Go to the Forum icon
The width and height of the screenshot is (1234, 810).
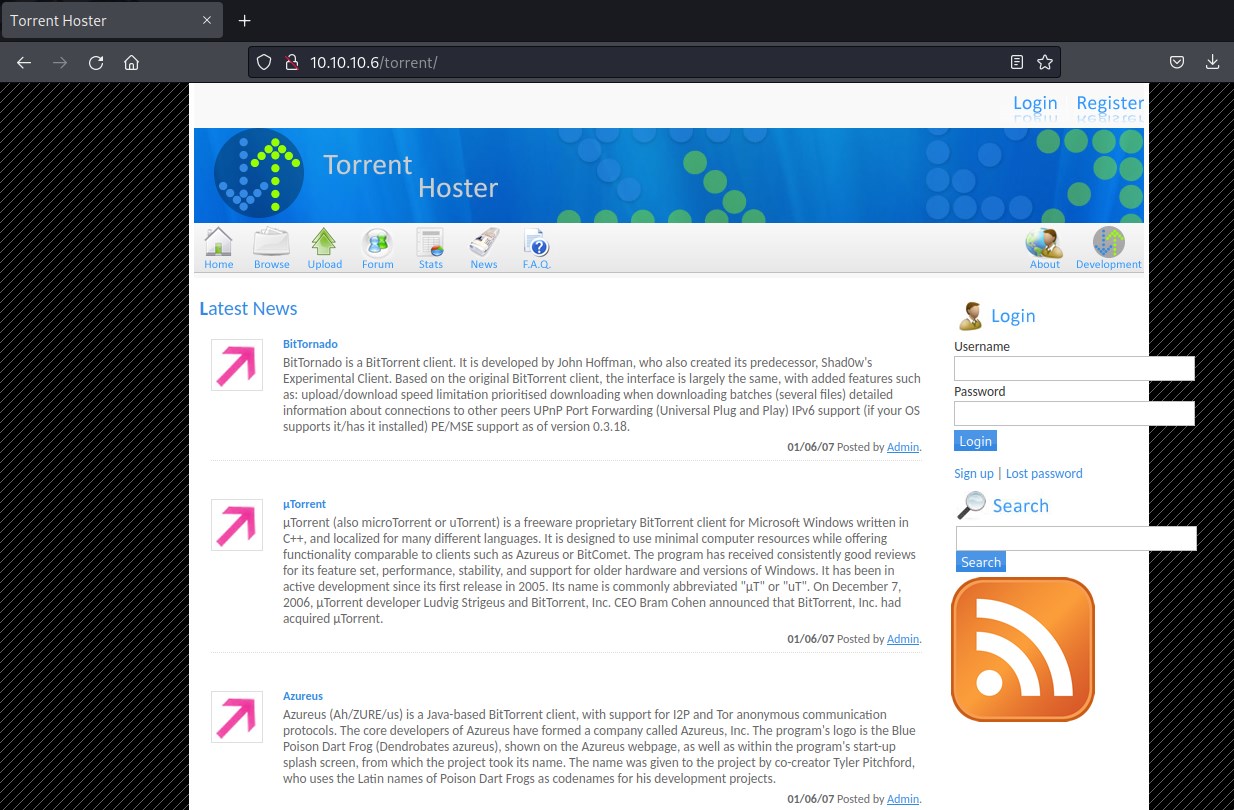point(377,247)
